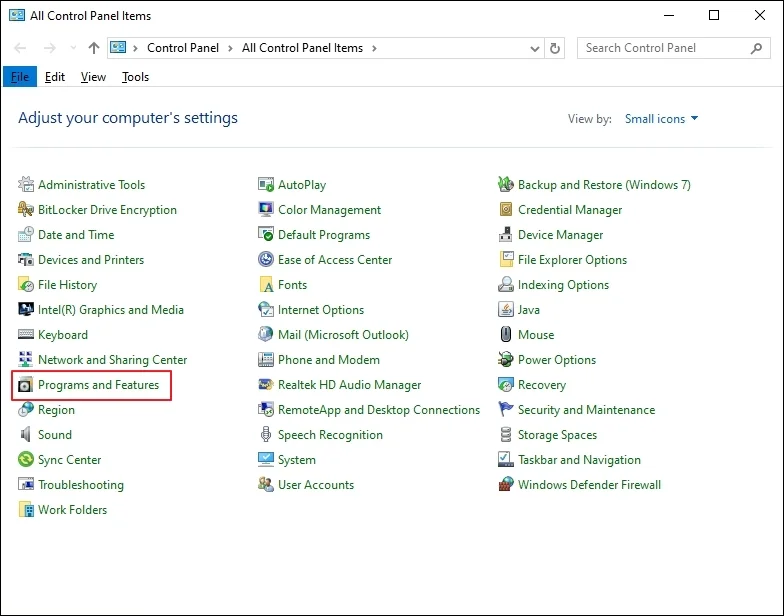Click the Credential Manager safe icon
784x616 pixels.
[x=506, y=210]
